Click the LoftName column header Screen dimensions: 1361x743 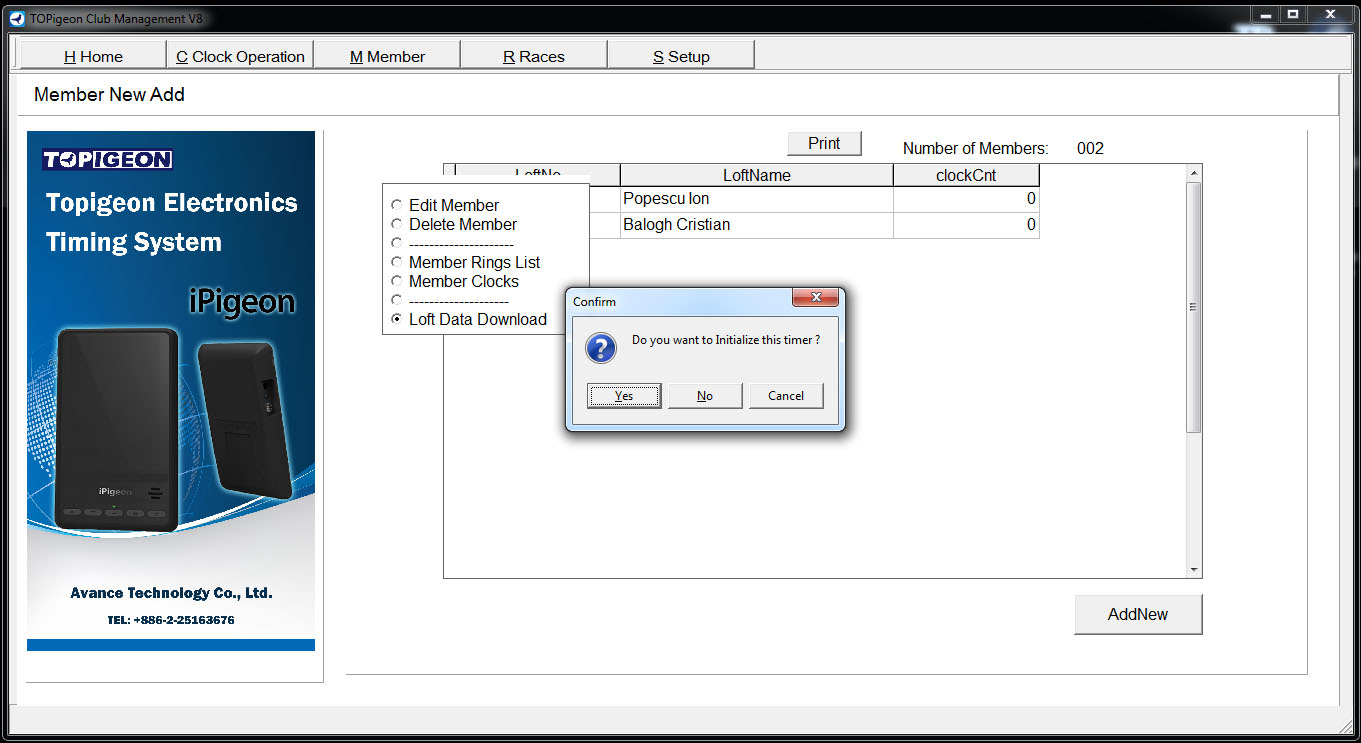point(757,175)
